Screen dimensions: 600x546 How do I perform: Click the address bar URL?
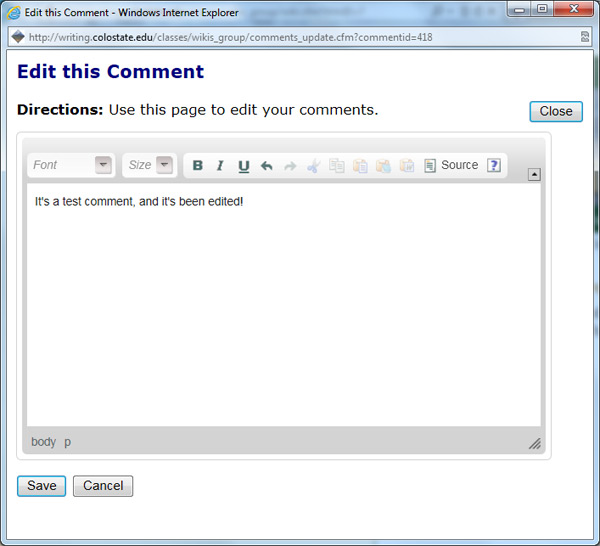click(x=231, y=37)
